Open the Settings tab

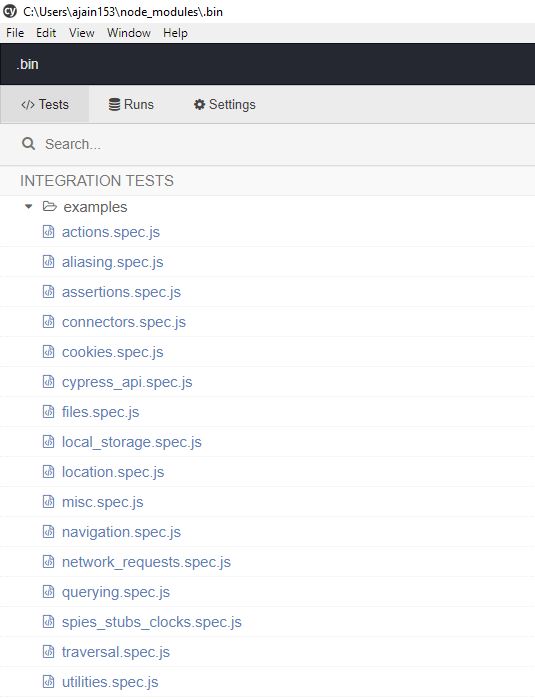click(x=225, y=105)
